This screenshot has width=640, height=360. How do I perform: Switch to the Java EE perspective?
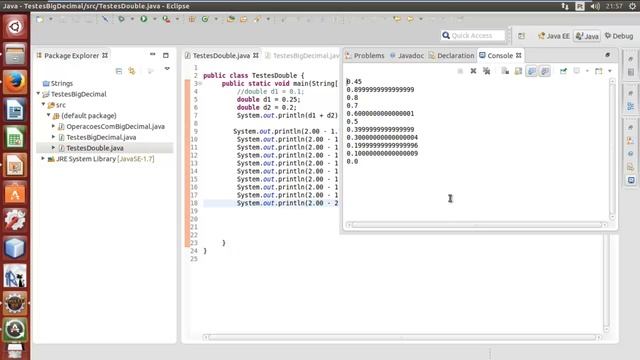click(553, 36)
